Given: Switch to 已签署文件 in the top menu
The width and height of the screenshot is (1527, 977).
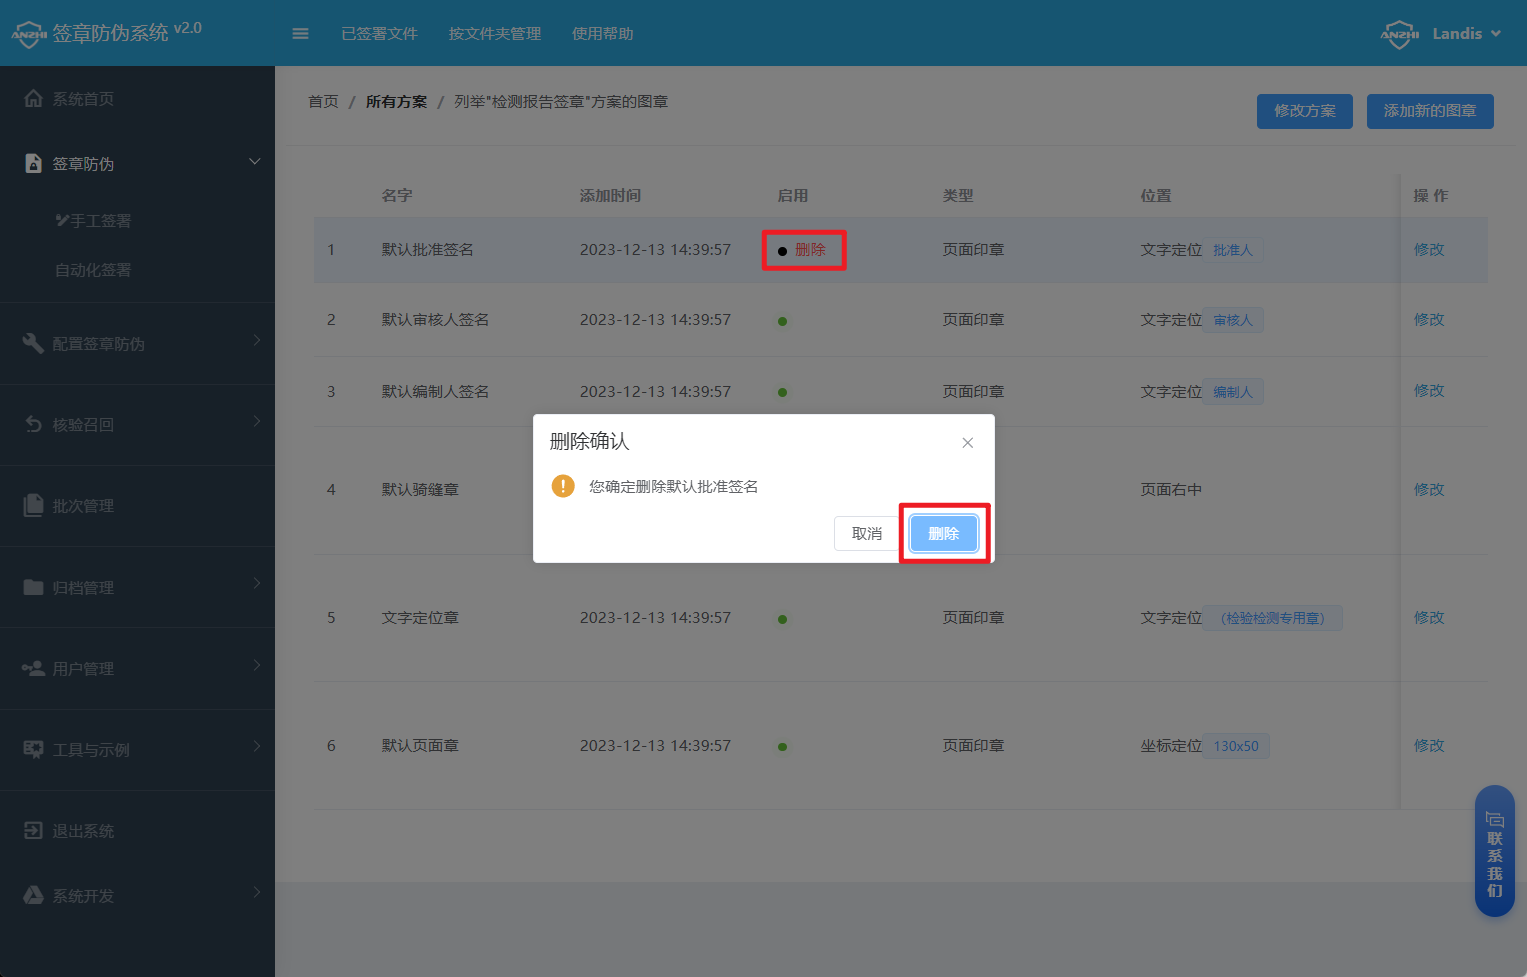Looking at the screenshot, I should pos(379,33).
